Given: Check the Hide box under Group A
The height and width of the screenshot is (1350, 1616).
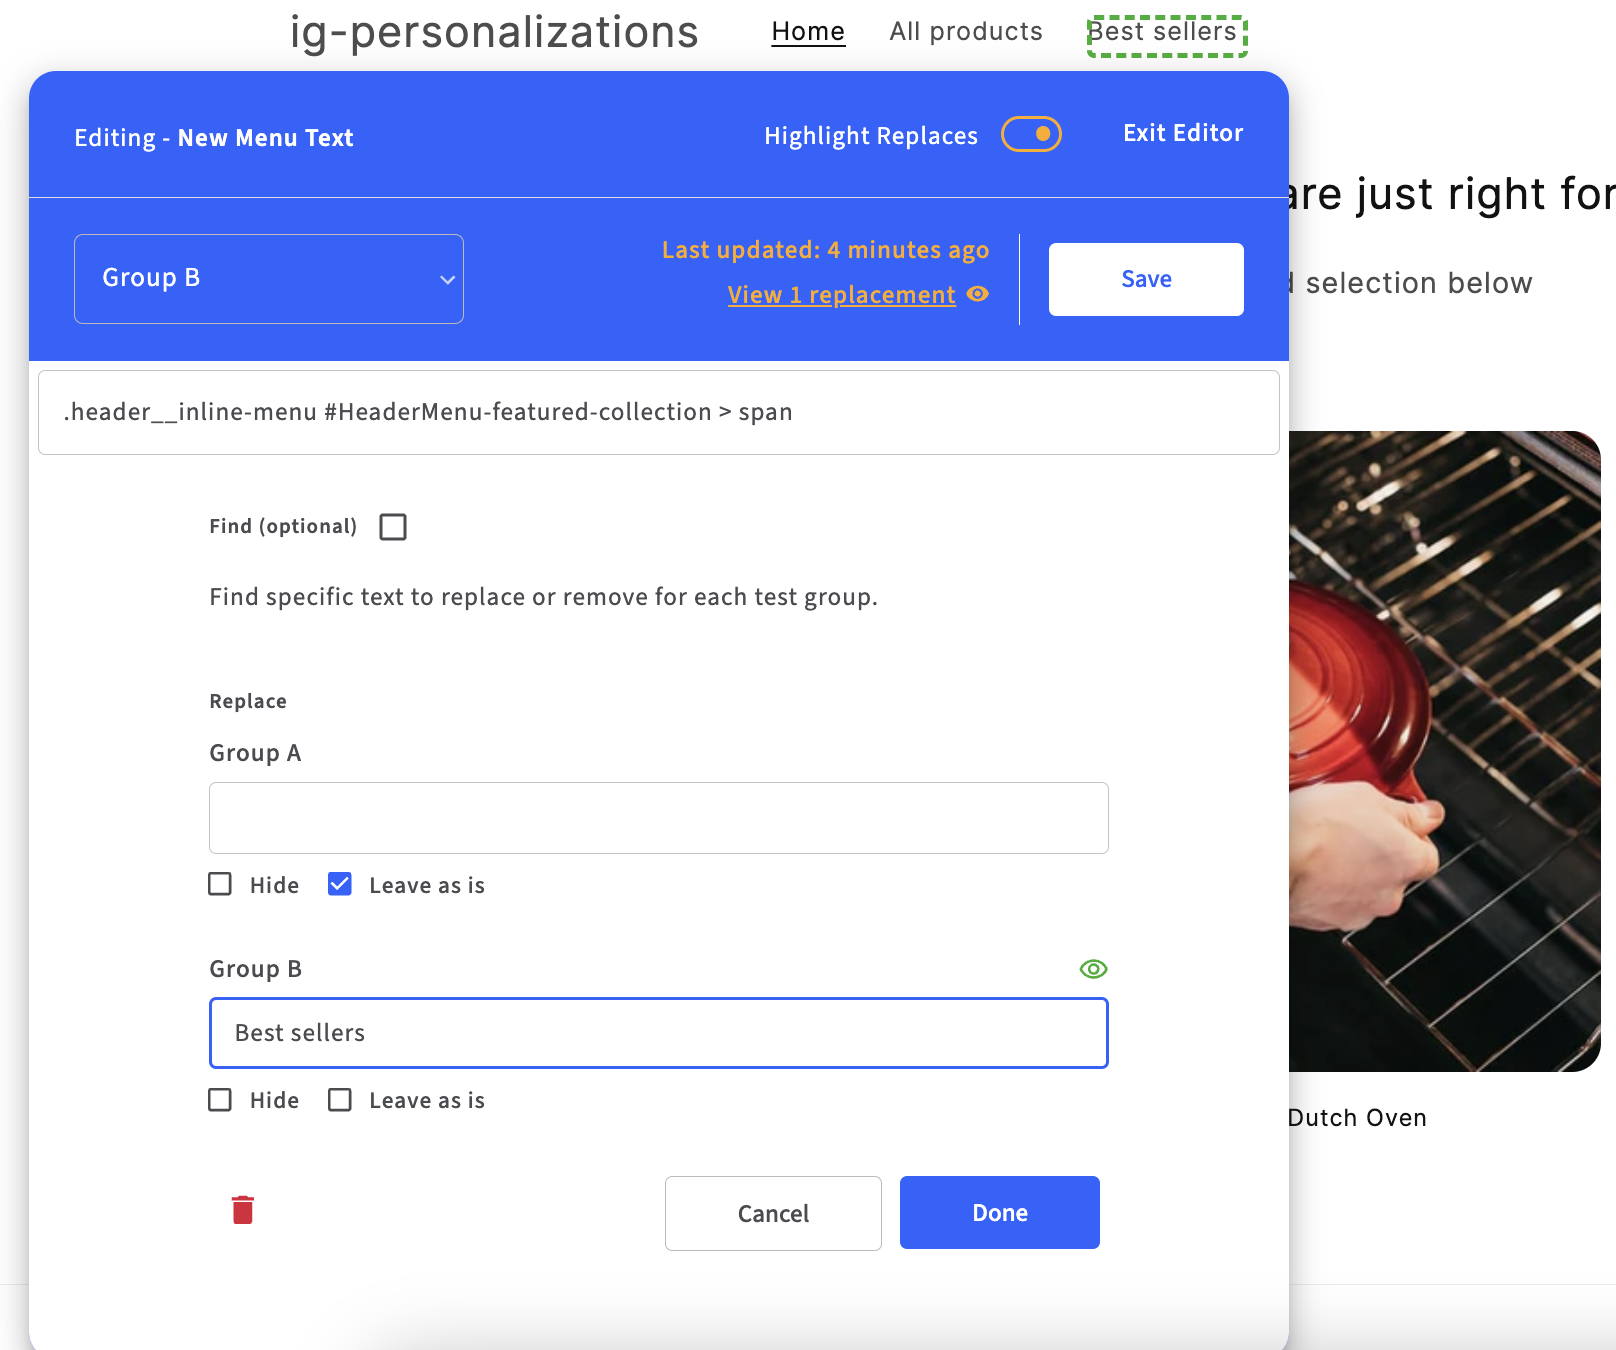Looking at the screenshot, I should point(220,884).
